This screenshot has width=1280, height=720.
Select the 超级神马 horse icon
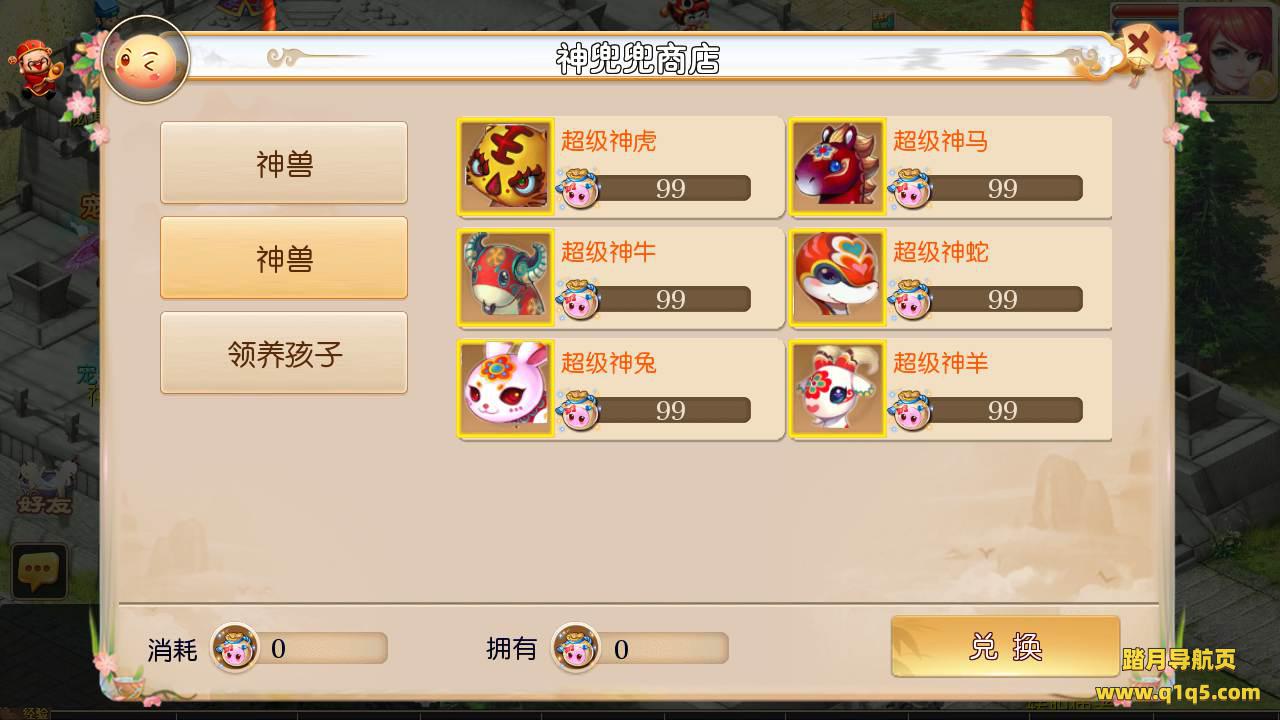click(838, 166)
